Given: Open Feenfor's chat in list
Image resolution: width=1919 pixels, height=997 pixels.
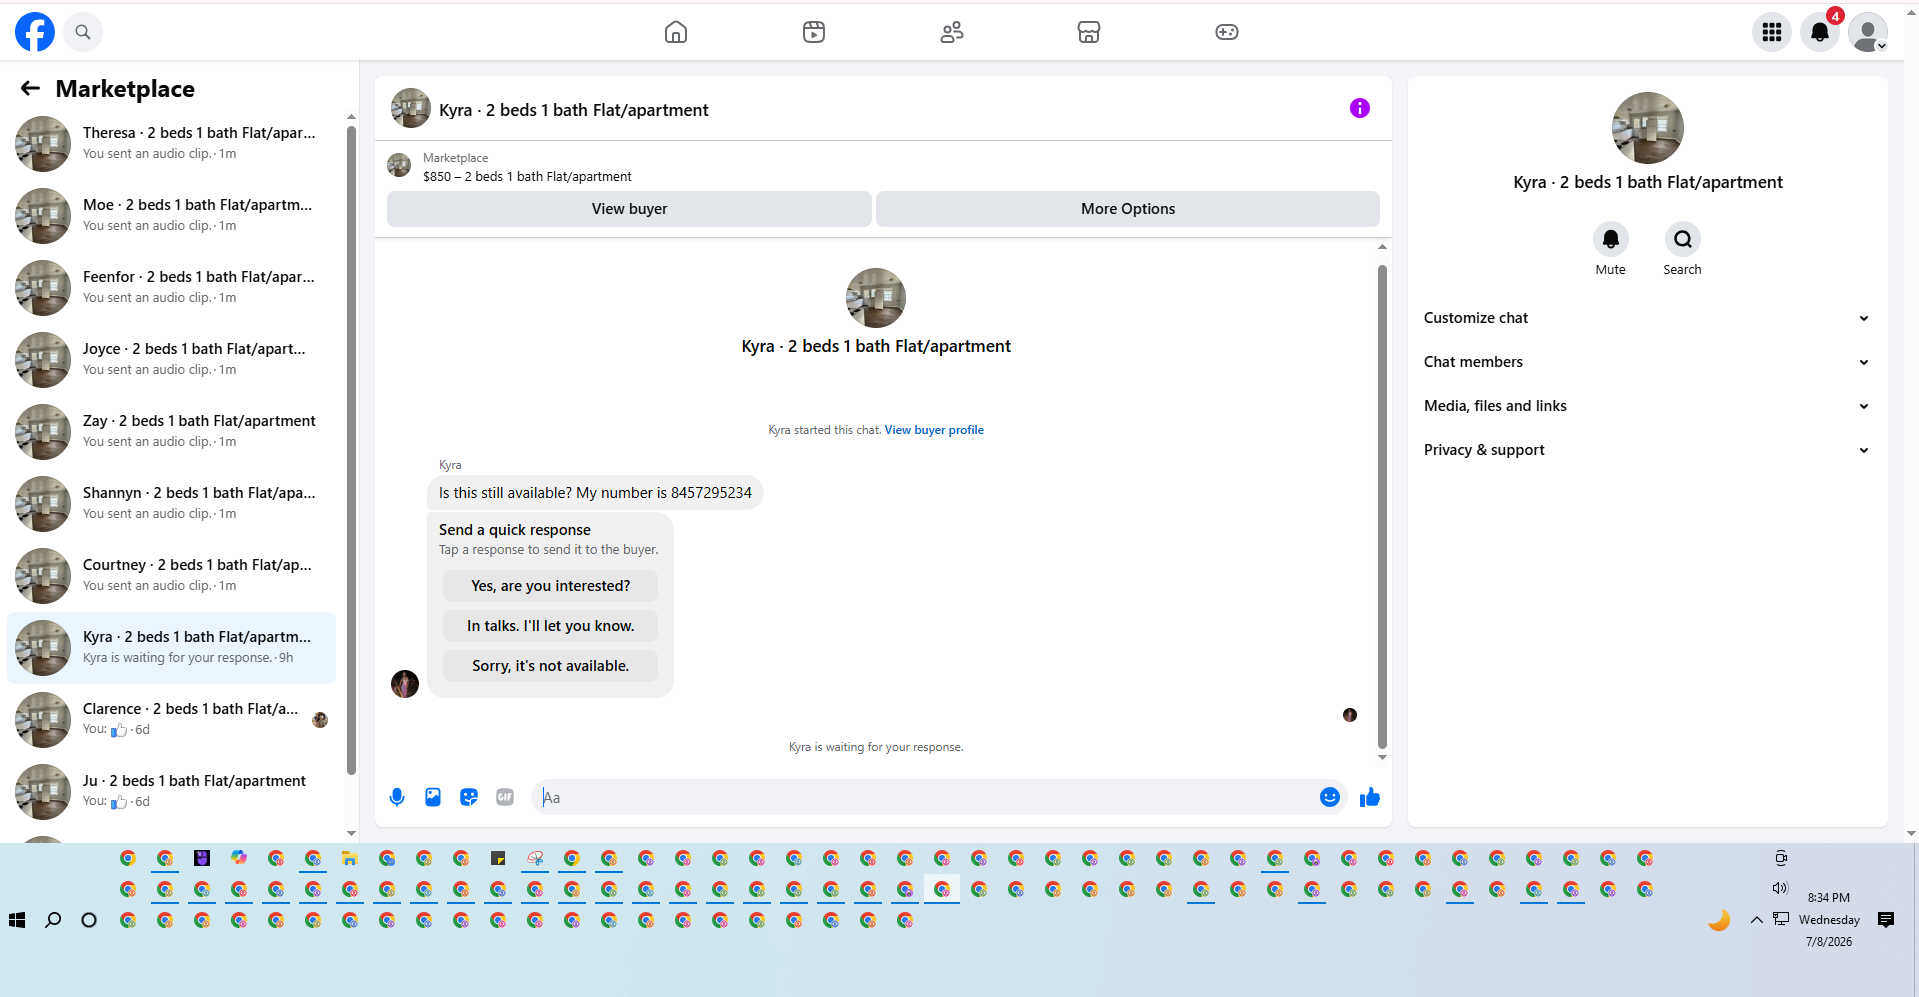Looking at the screenshot, I should click(172, 288).
